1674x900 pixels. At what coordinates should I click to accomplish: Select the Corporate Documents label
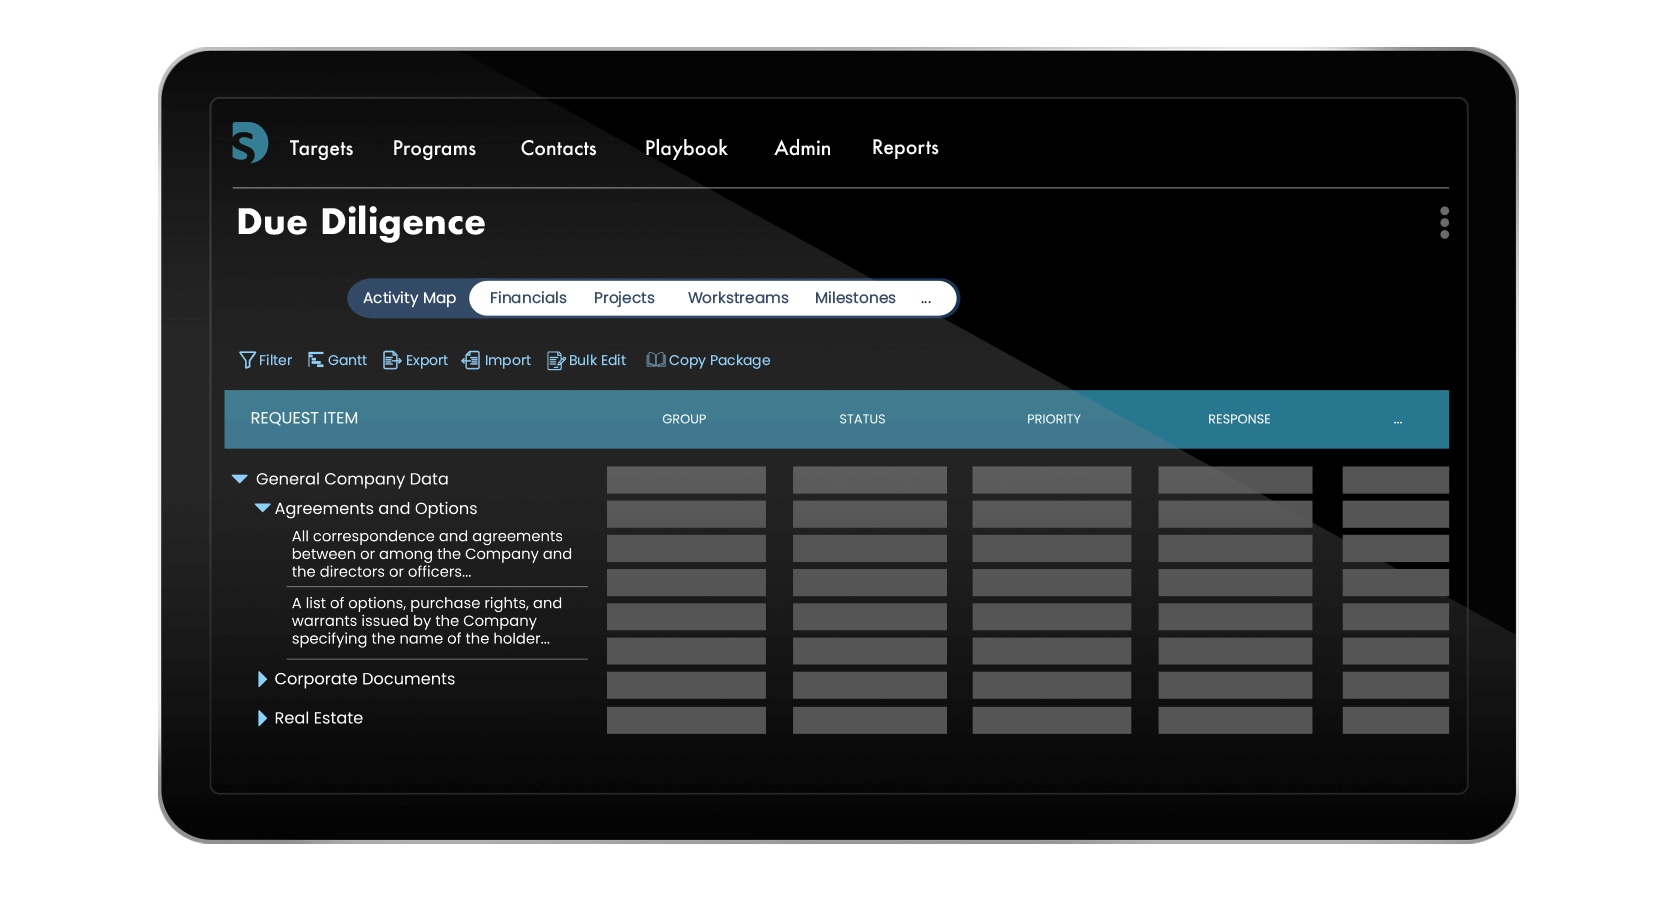pyautogui.click(x=364, y=679)
